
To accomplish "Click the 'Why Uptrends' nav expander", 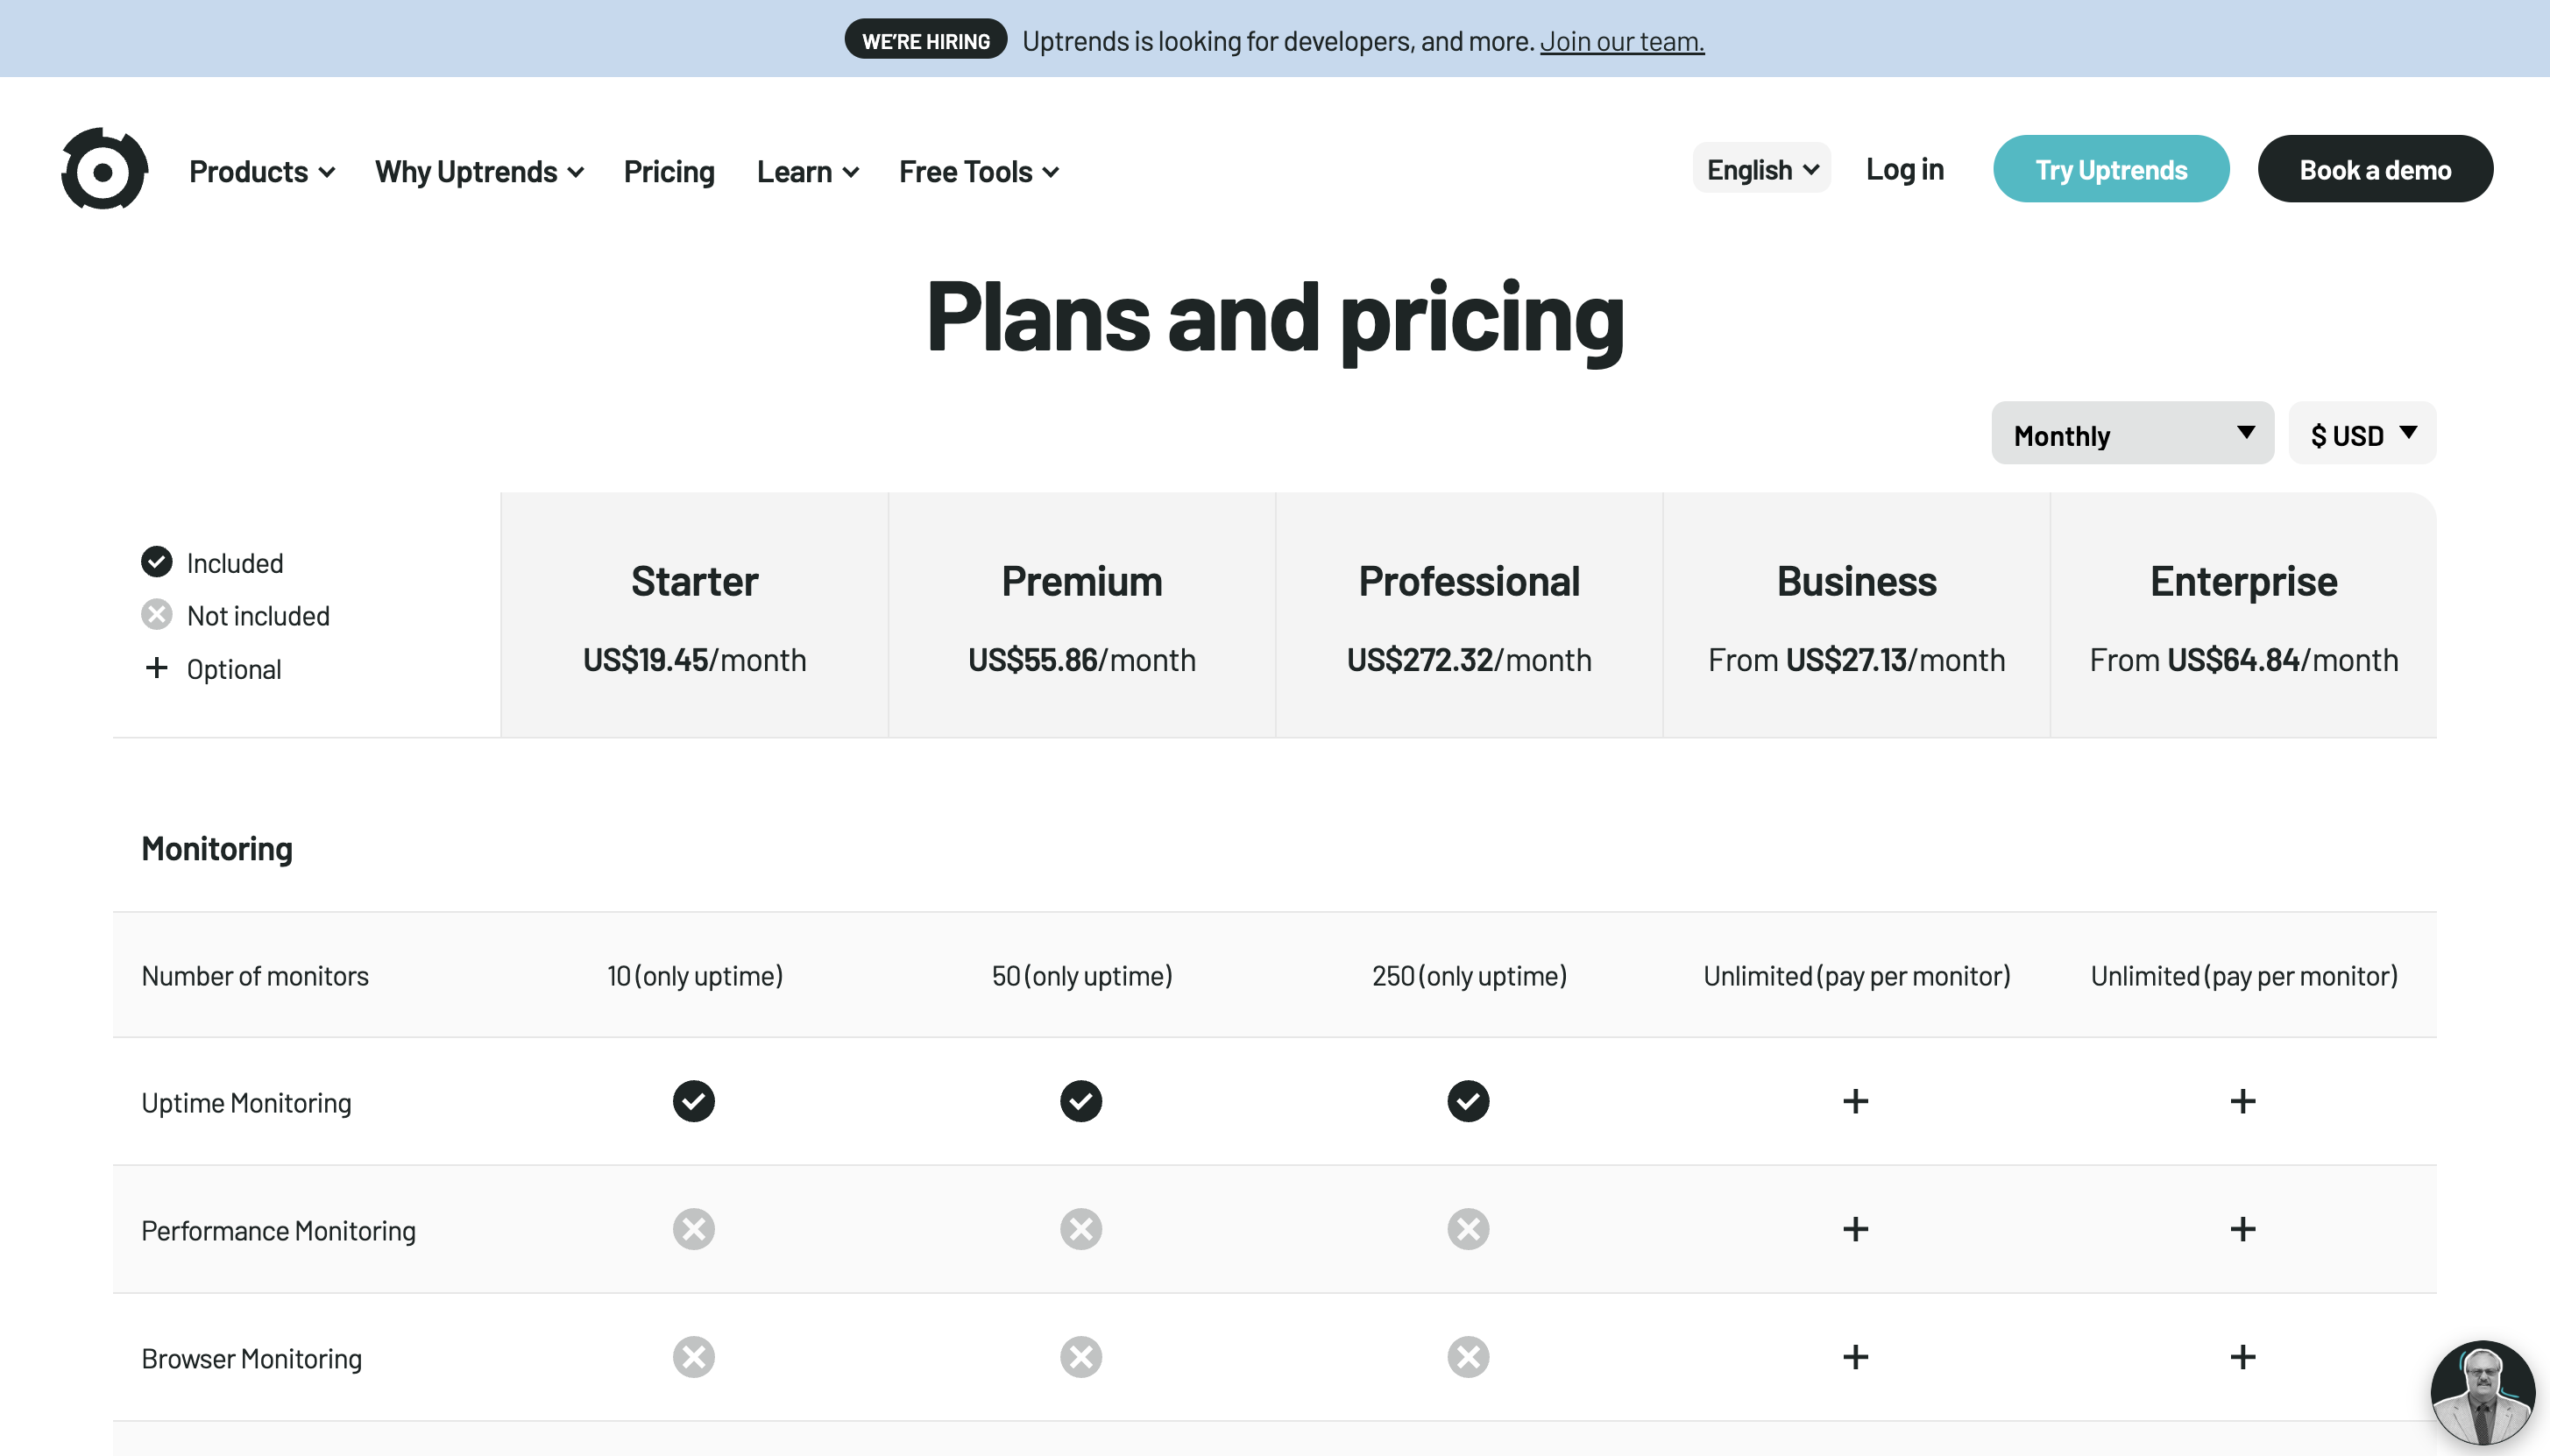I will tap(482, 170).
